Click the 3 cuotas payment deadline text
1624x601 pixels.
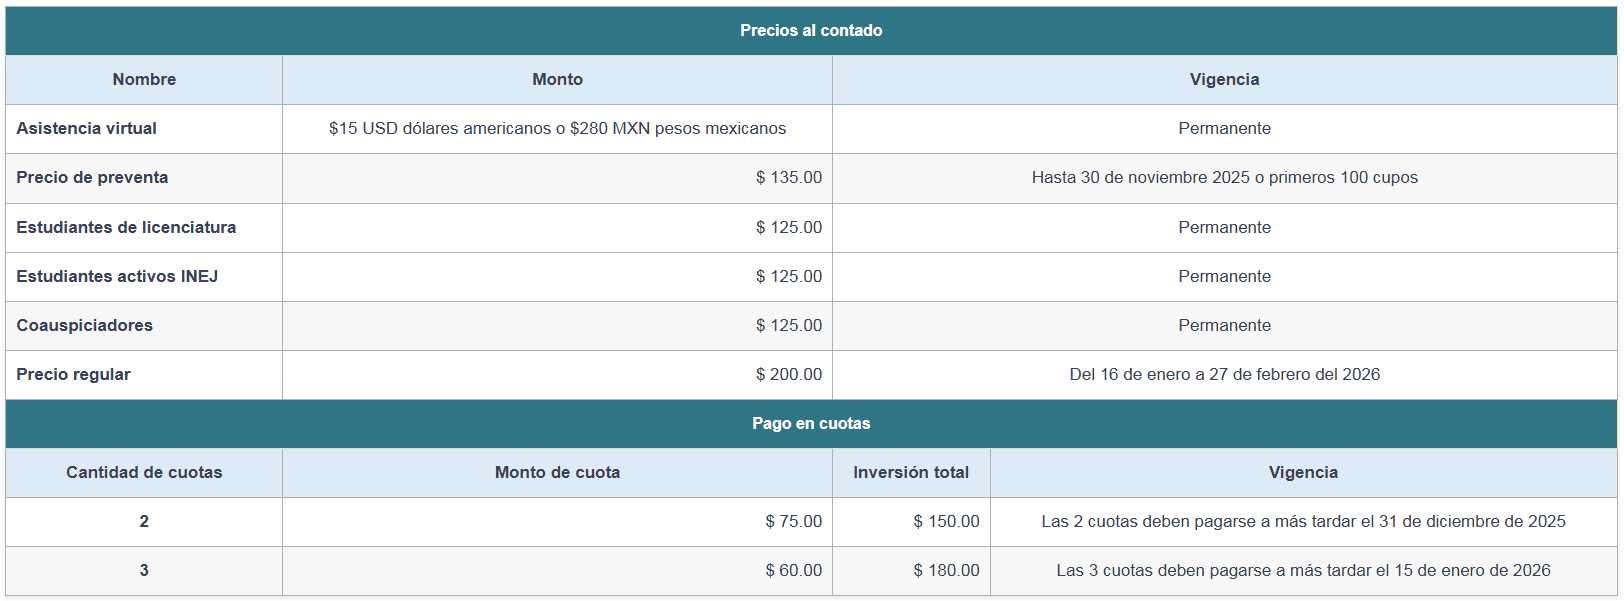tap(1303, 571)
